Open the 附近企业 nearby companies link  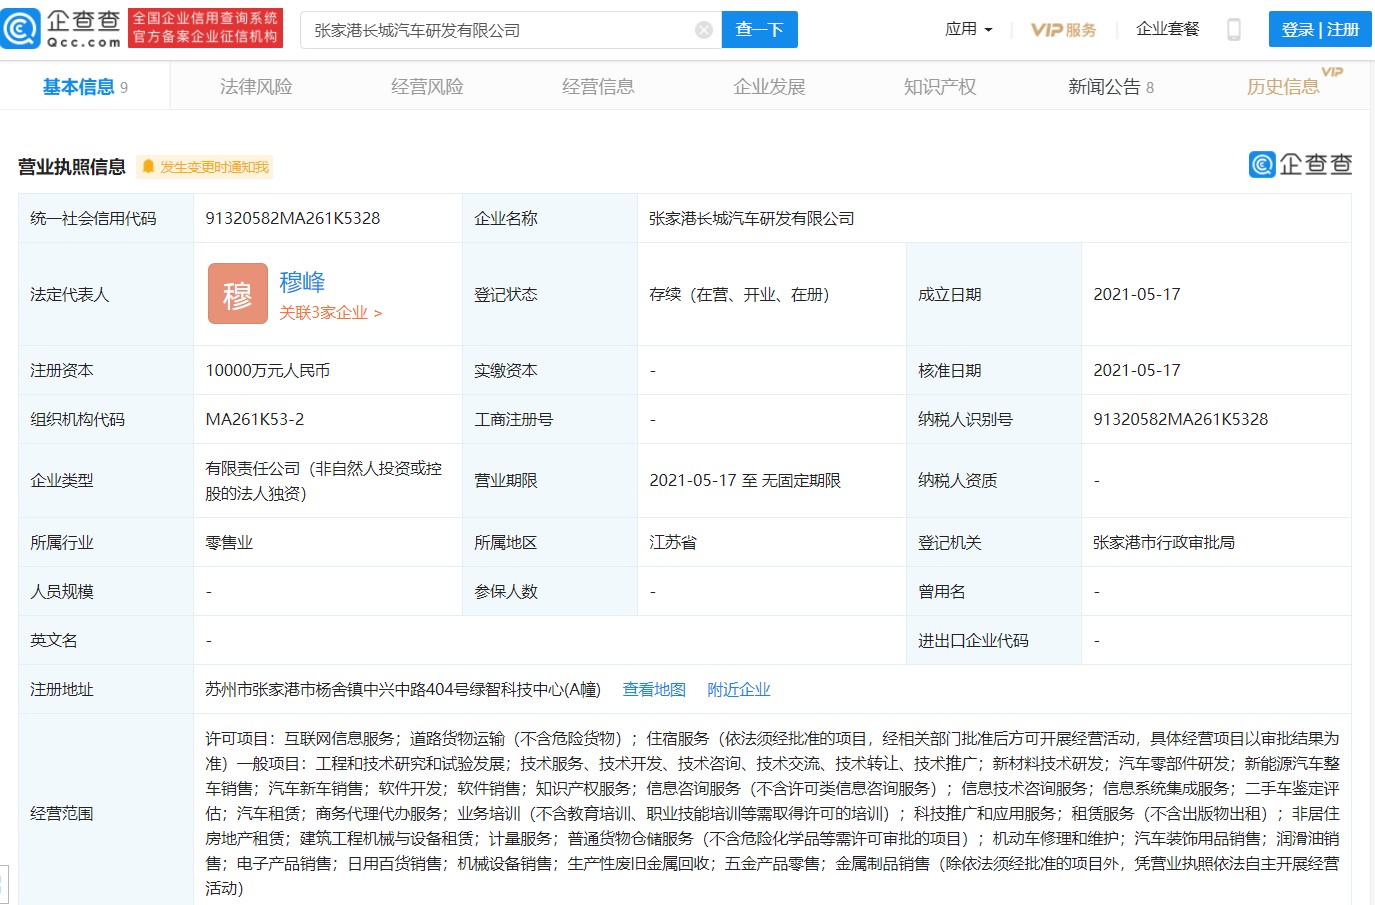739,689
